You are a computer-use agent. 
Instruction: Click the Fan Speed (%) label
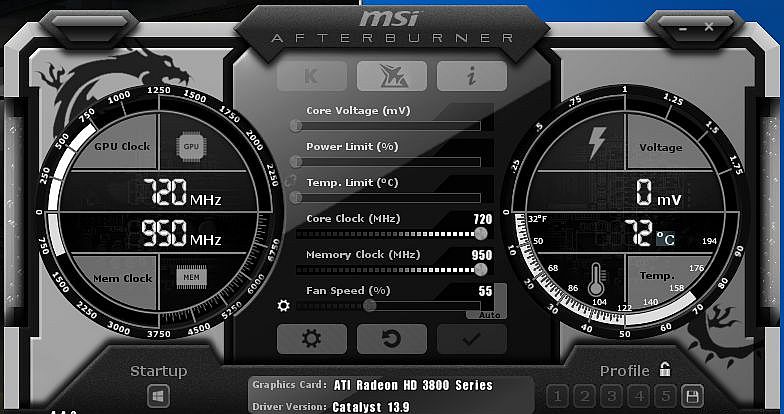point(348,290)
